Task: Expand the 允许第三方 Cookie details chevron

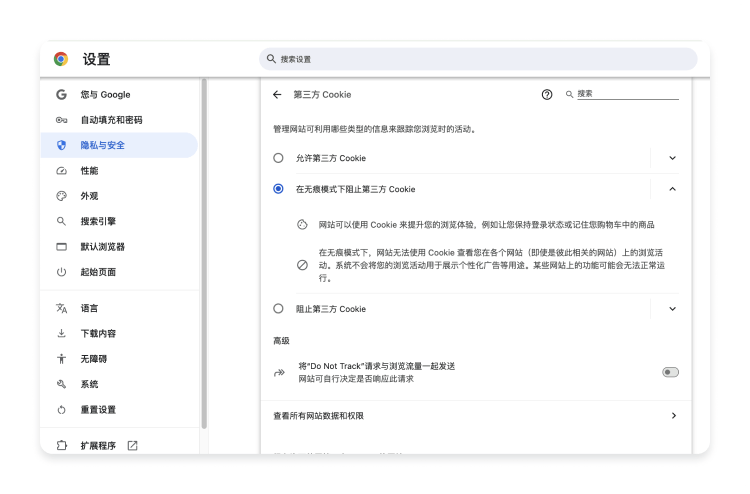Action: (672, 158)
